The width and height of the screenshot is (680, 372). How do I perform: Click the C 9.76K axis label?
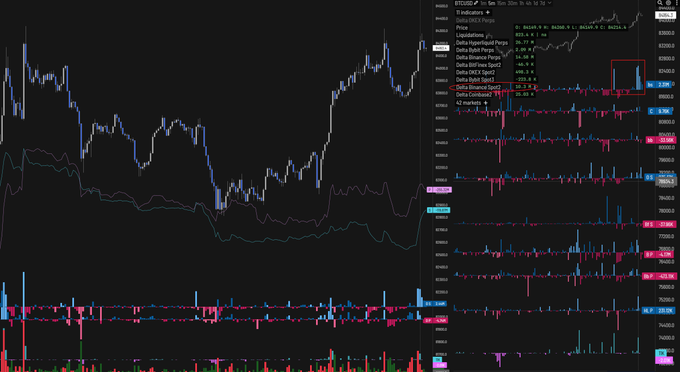(659, 111)
